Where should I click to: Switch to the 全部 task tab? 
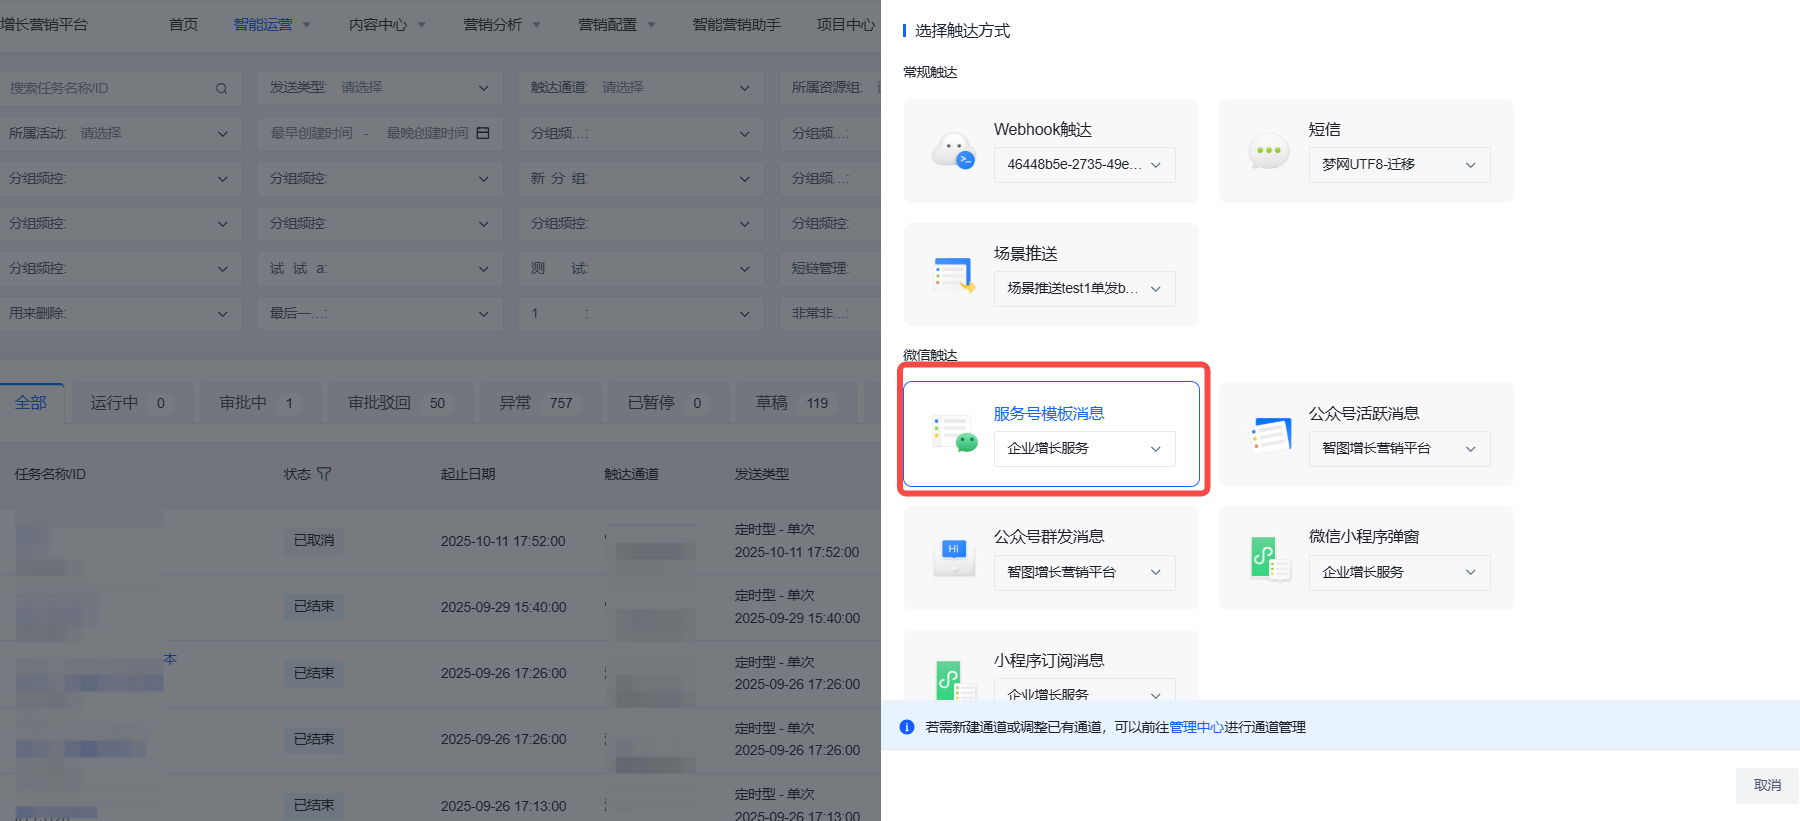pos(31,403)
